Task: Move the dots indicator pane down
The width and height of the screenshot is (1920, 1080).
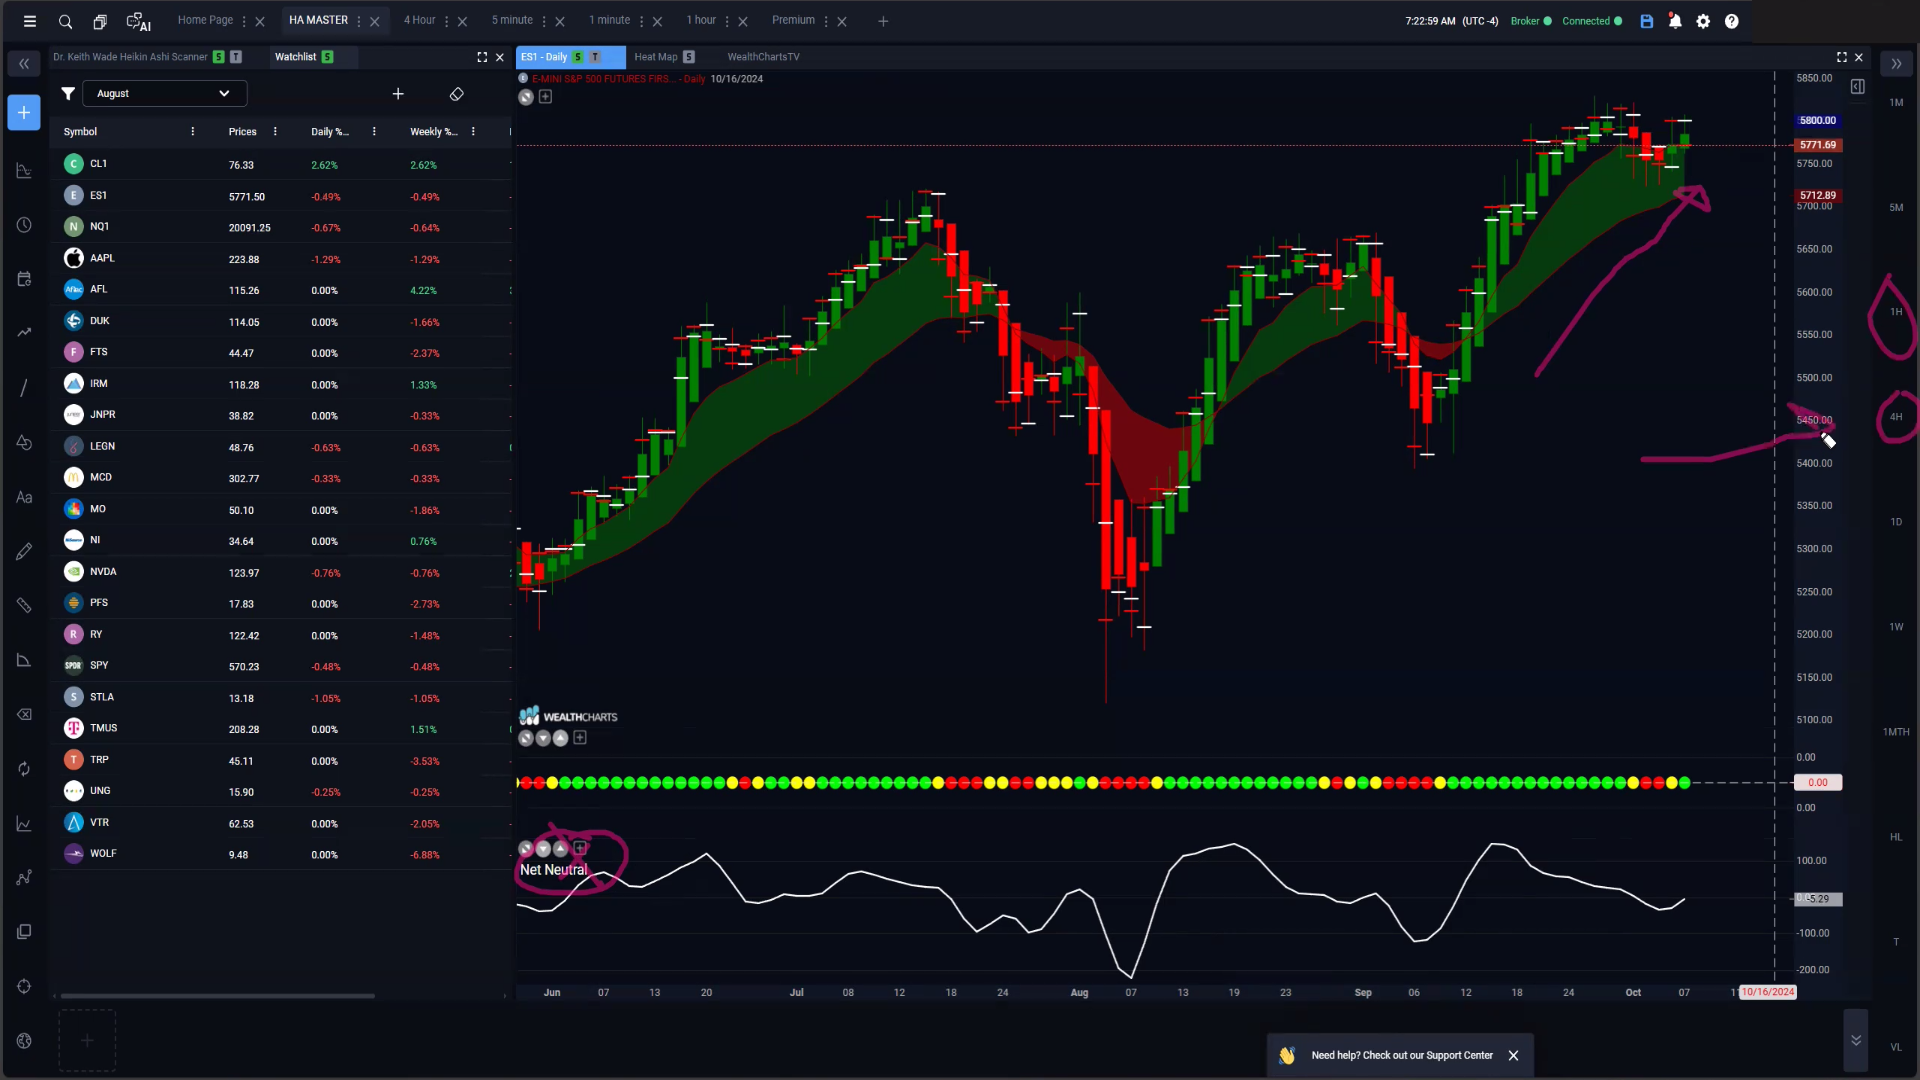Action: 543,738
